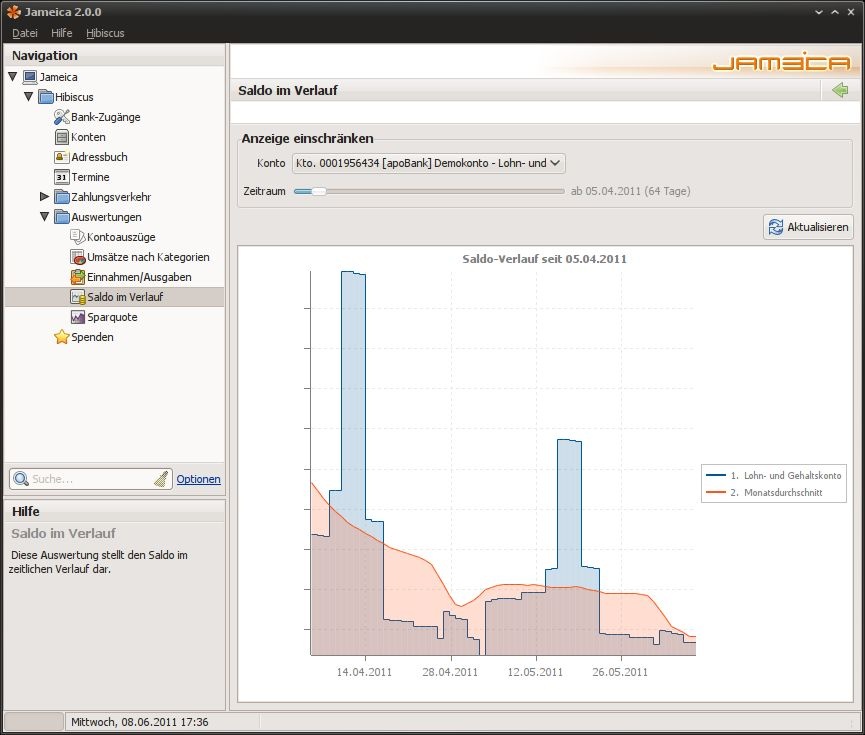
Task: Select Konten in navigation tree
Action: pyautogui.click(x=88, y=137)
